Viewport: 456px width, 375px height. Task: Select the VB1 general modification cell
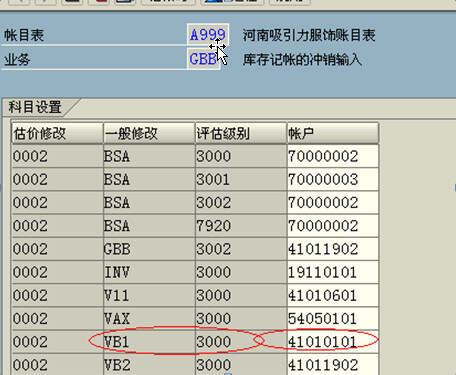[149, 342]
